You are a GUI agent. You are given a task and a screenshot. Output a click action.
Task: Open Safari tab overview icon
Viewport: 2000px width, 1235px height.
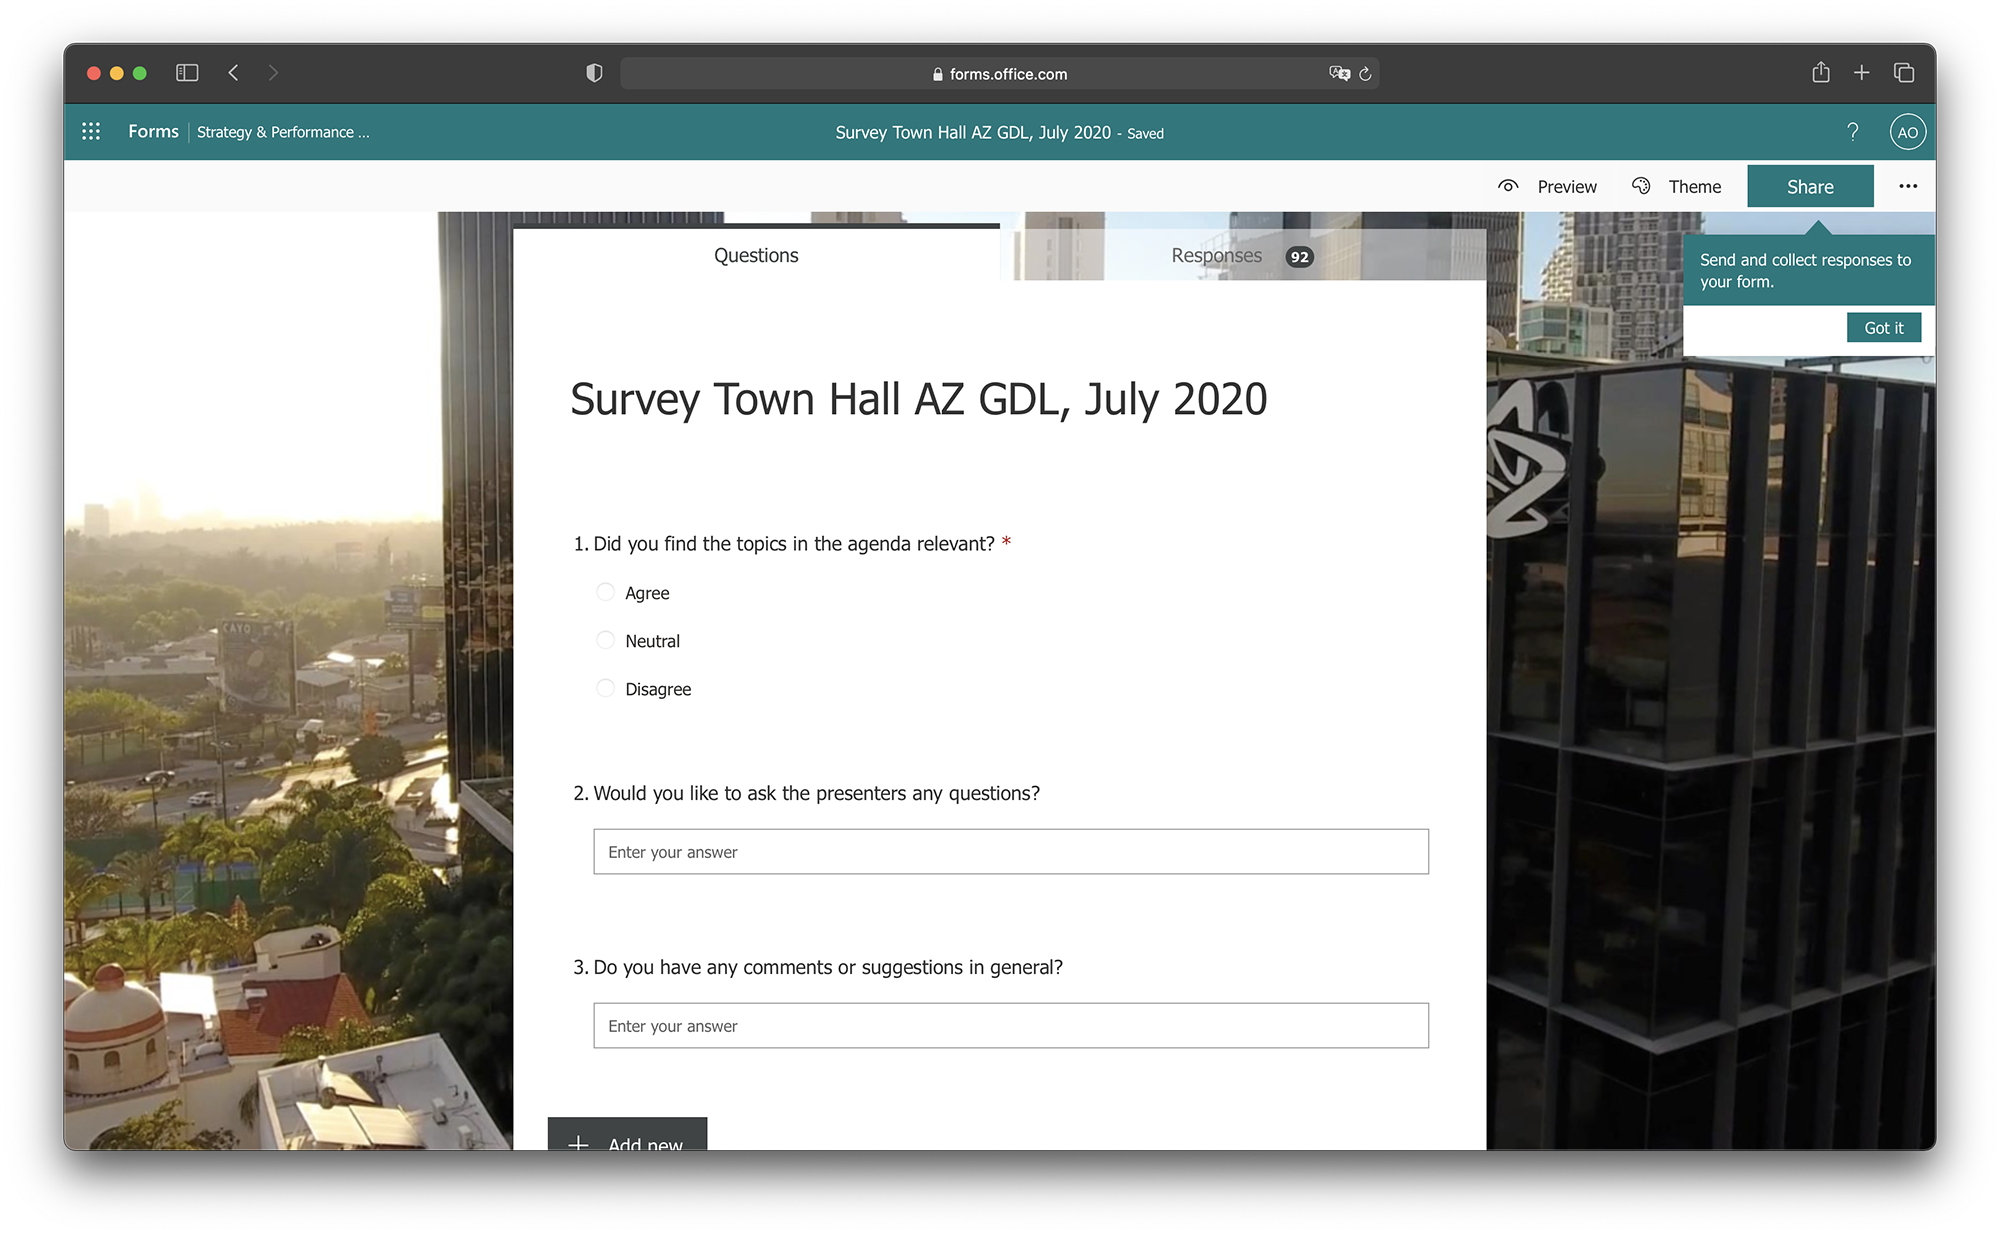pos(1903,73)
